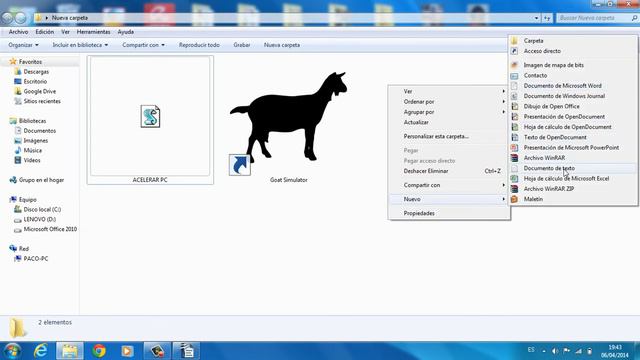Create new Documento de texto
Viewport: 640px width, 360px height.
tap(573, 168)
